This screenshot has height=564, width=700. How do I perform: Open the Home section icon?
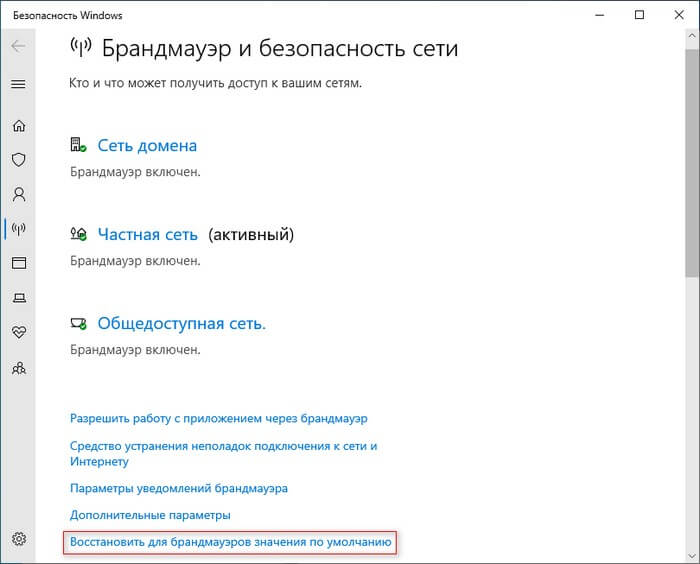(18, 126)
